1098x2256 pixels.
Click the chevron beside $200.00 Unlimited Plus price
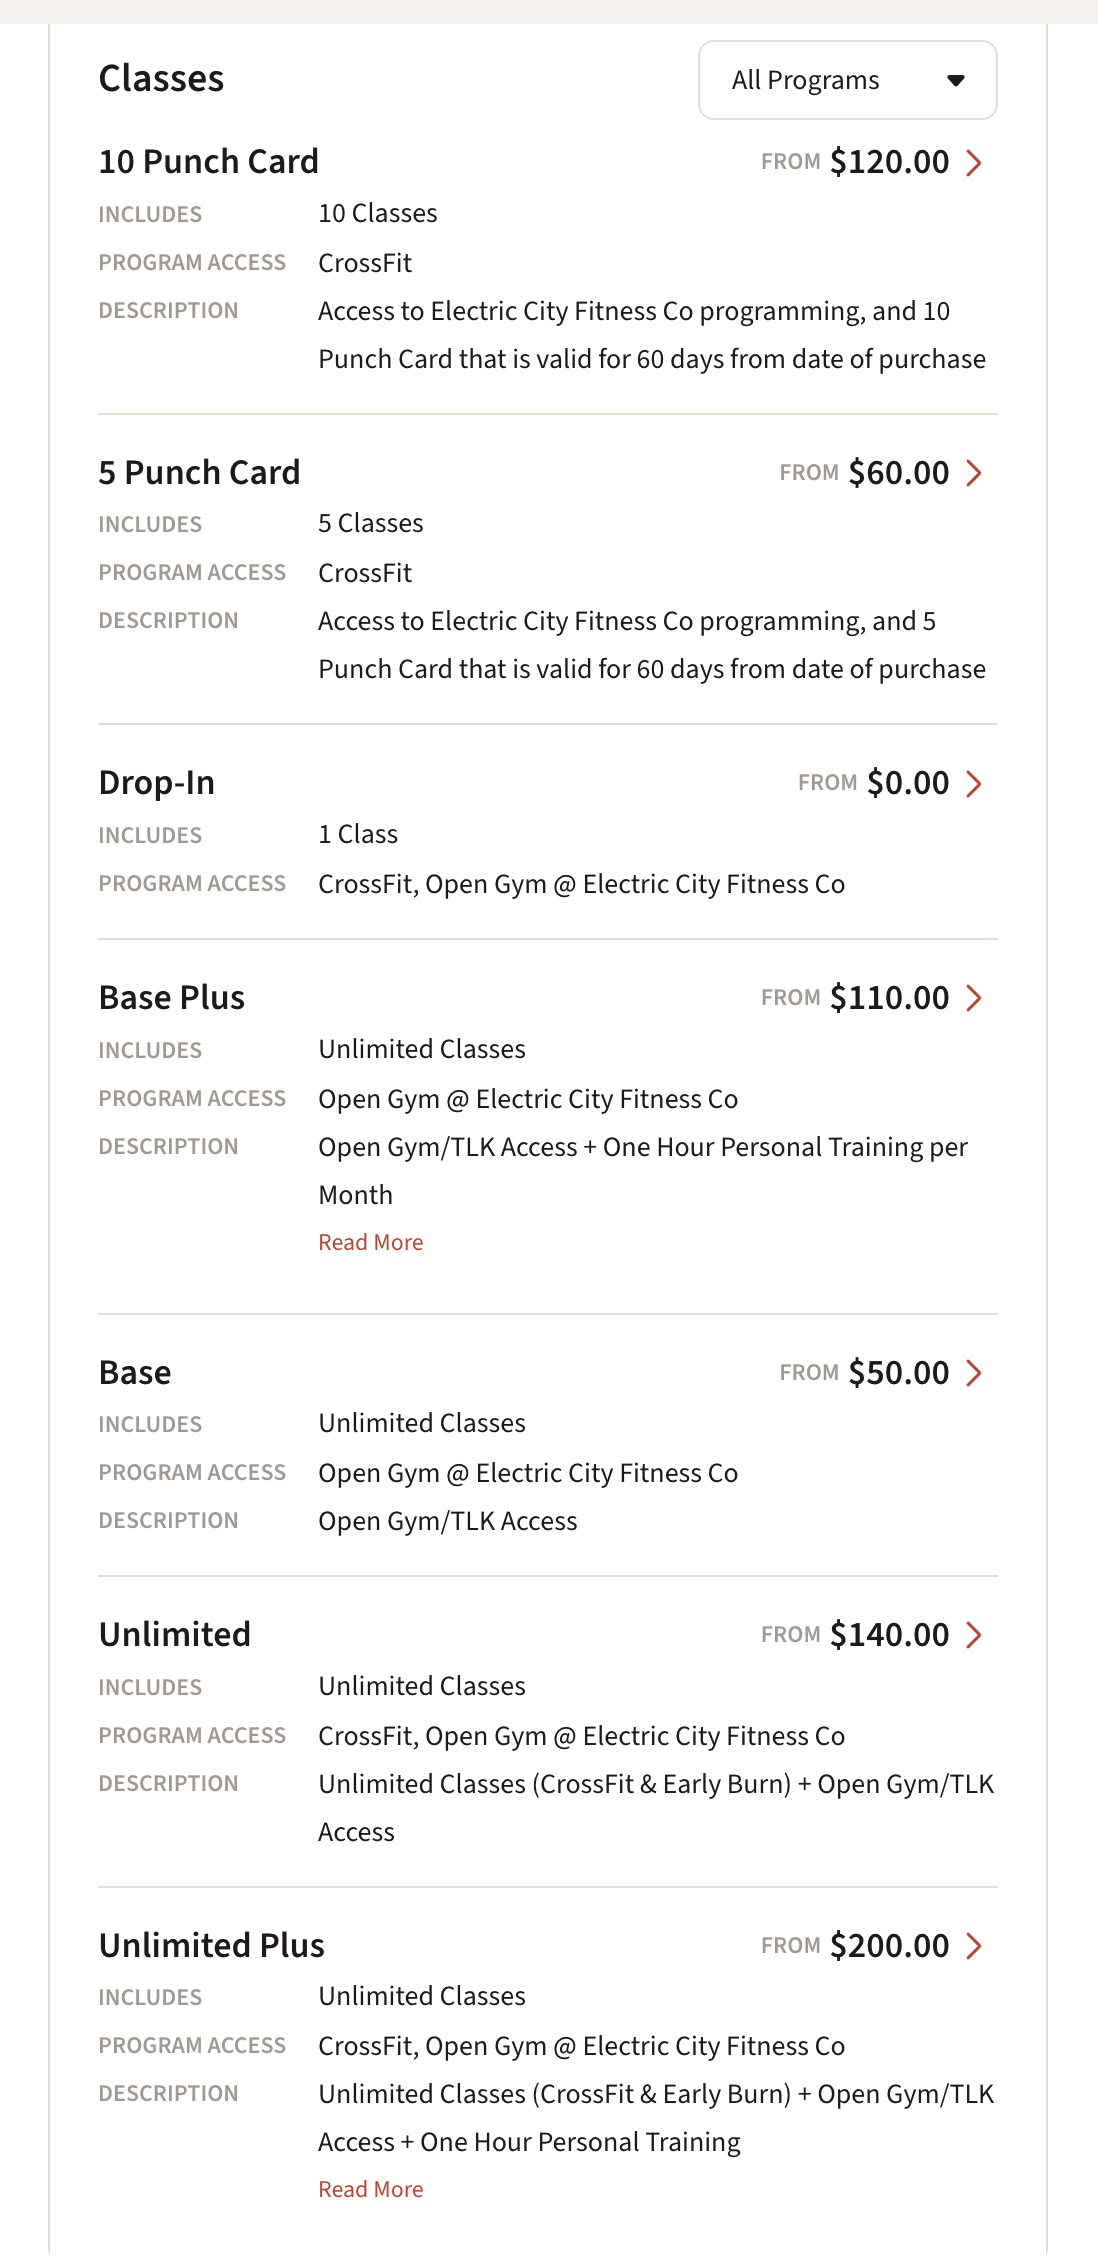974,1946
